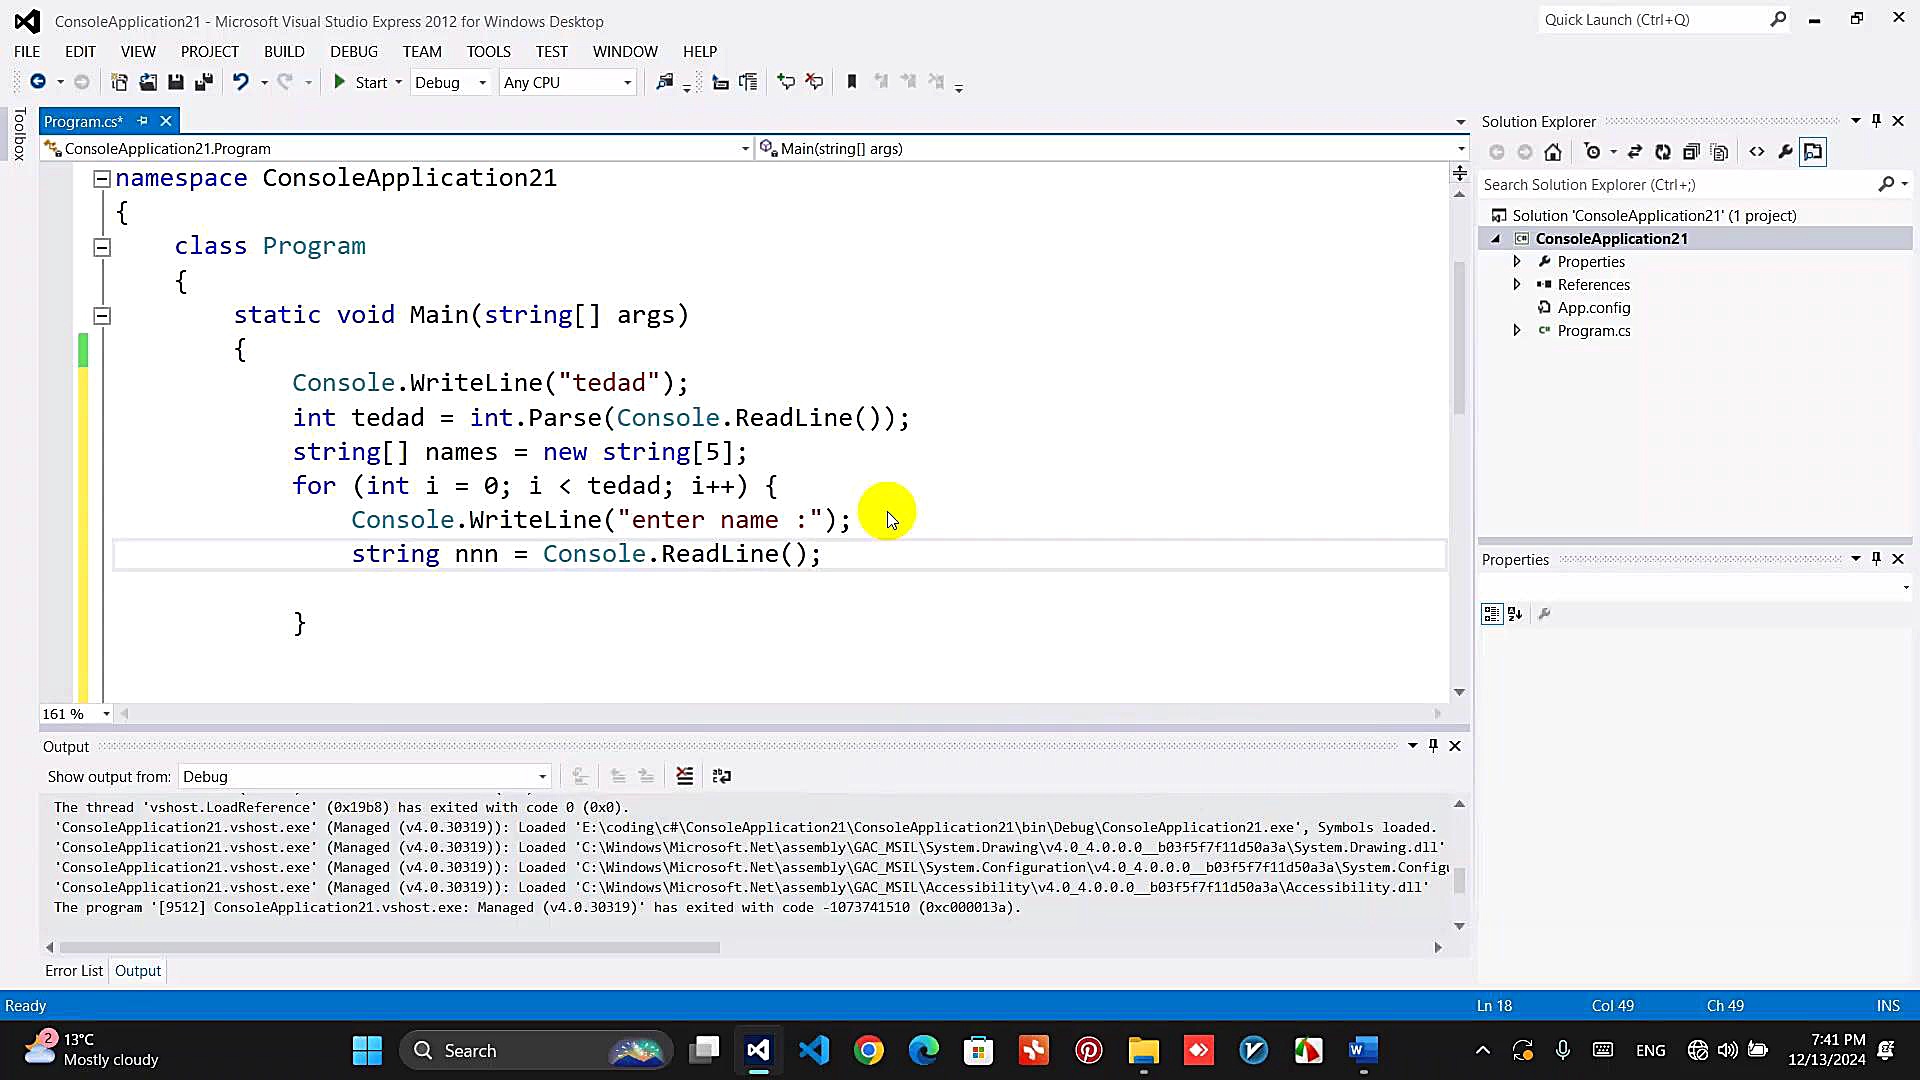
Task: Click the Output horizontal scrollbar thumb
Action: pyautogui.click(x=389, y=947)
